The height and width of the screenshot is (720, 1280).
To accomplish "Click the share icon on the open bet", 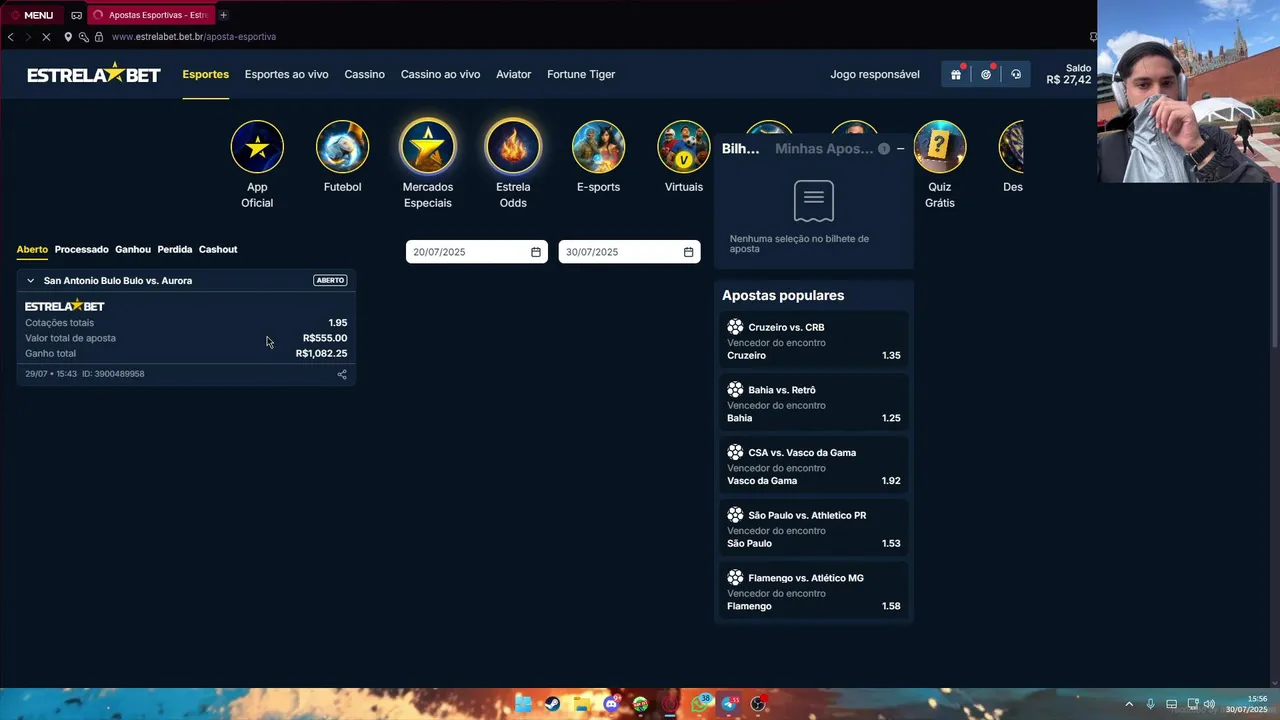I will pos(342,374).
